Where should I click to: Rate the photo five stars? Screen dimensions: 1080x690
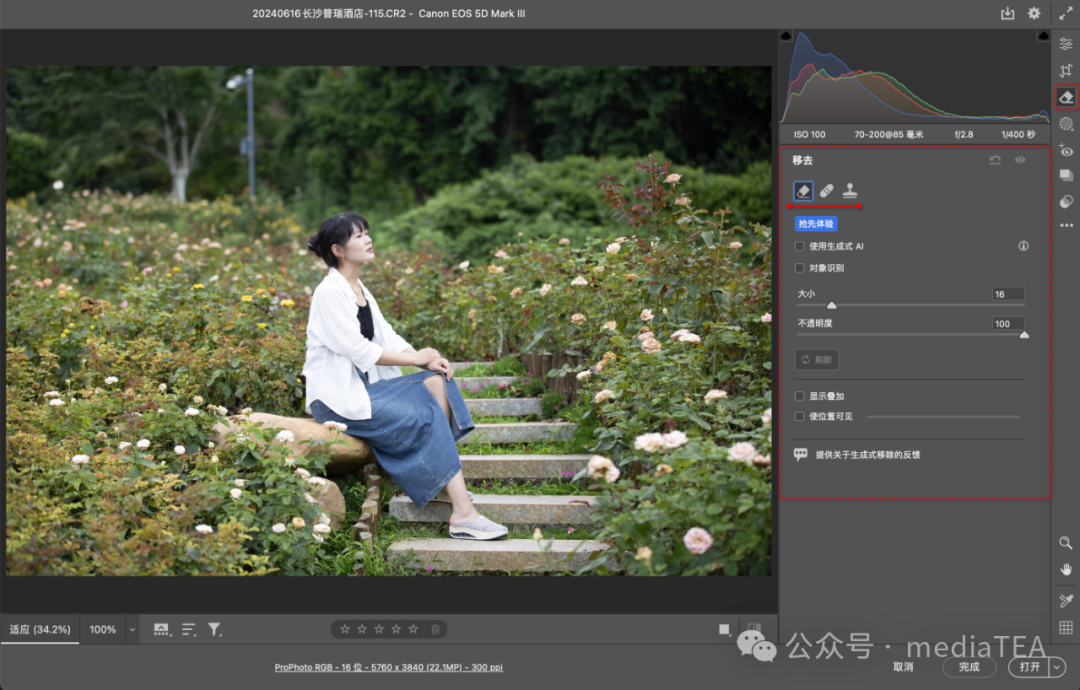point(413,629)
